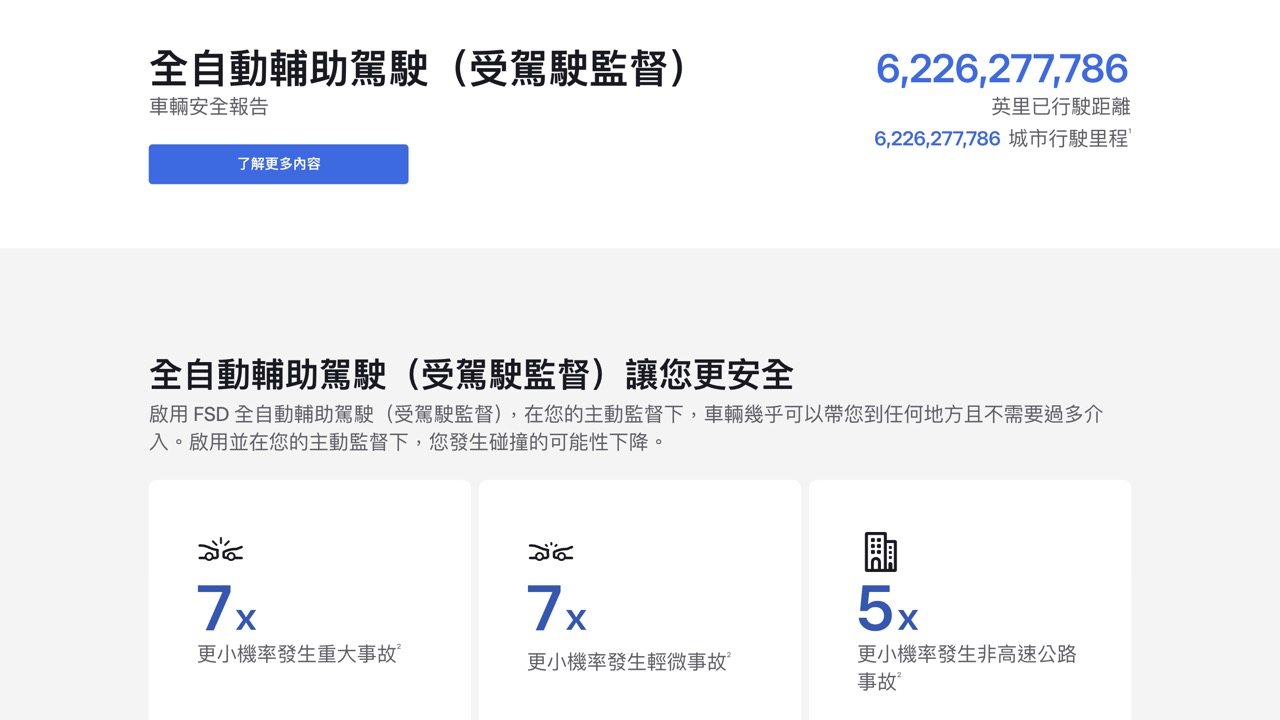Click the 5x figure in the third card
The height and width of the screenshot is (720, 1280).
click(x=887, y=608)
